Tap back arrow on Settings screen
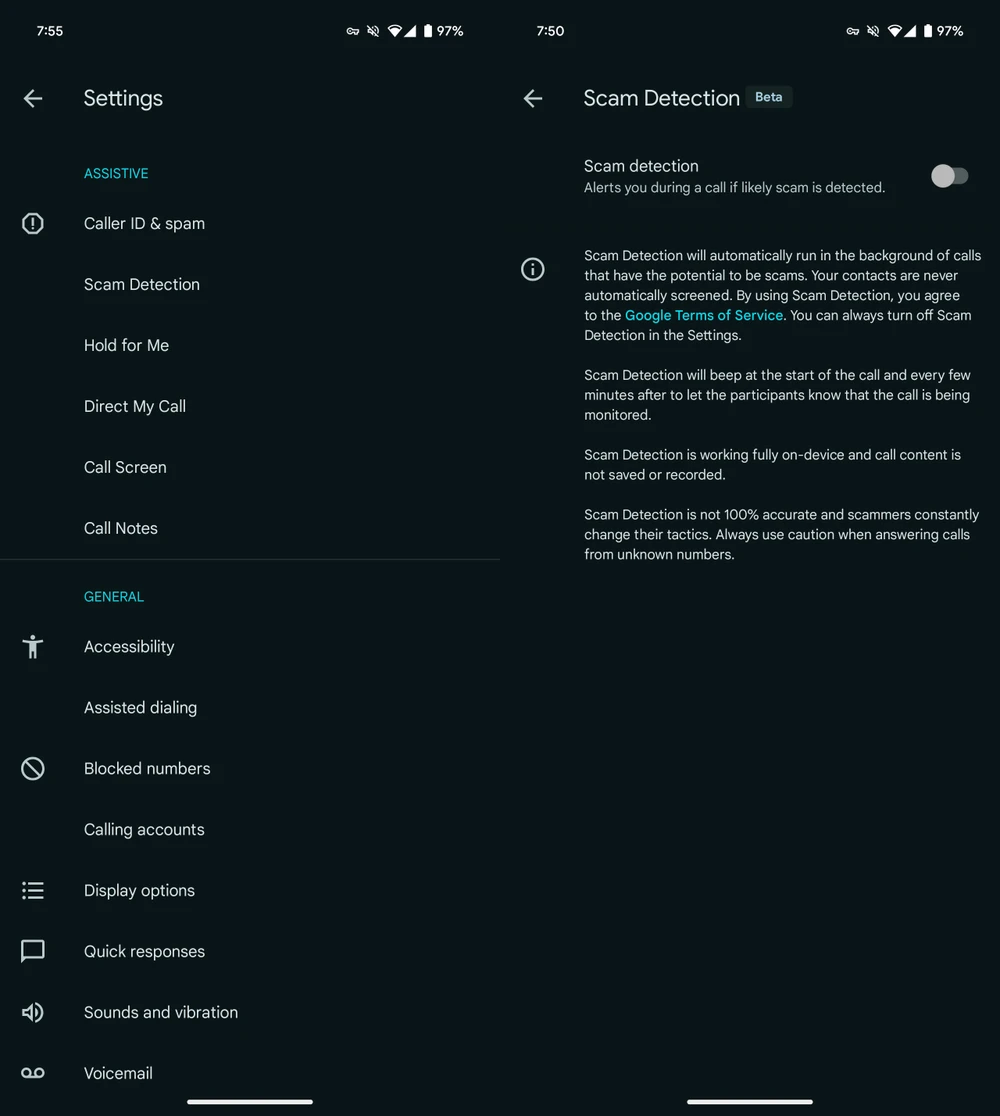This screenshot has height=1116, width=1000. pos(33,98)
